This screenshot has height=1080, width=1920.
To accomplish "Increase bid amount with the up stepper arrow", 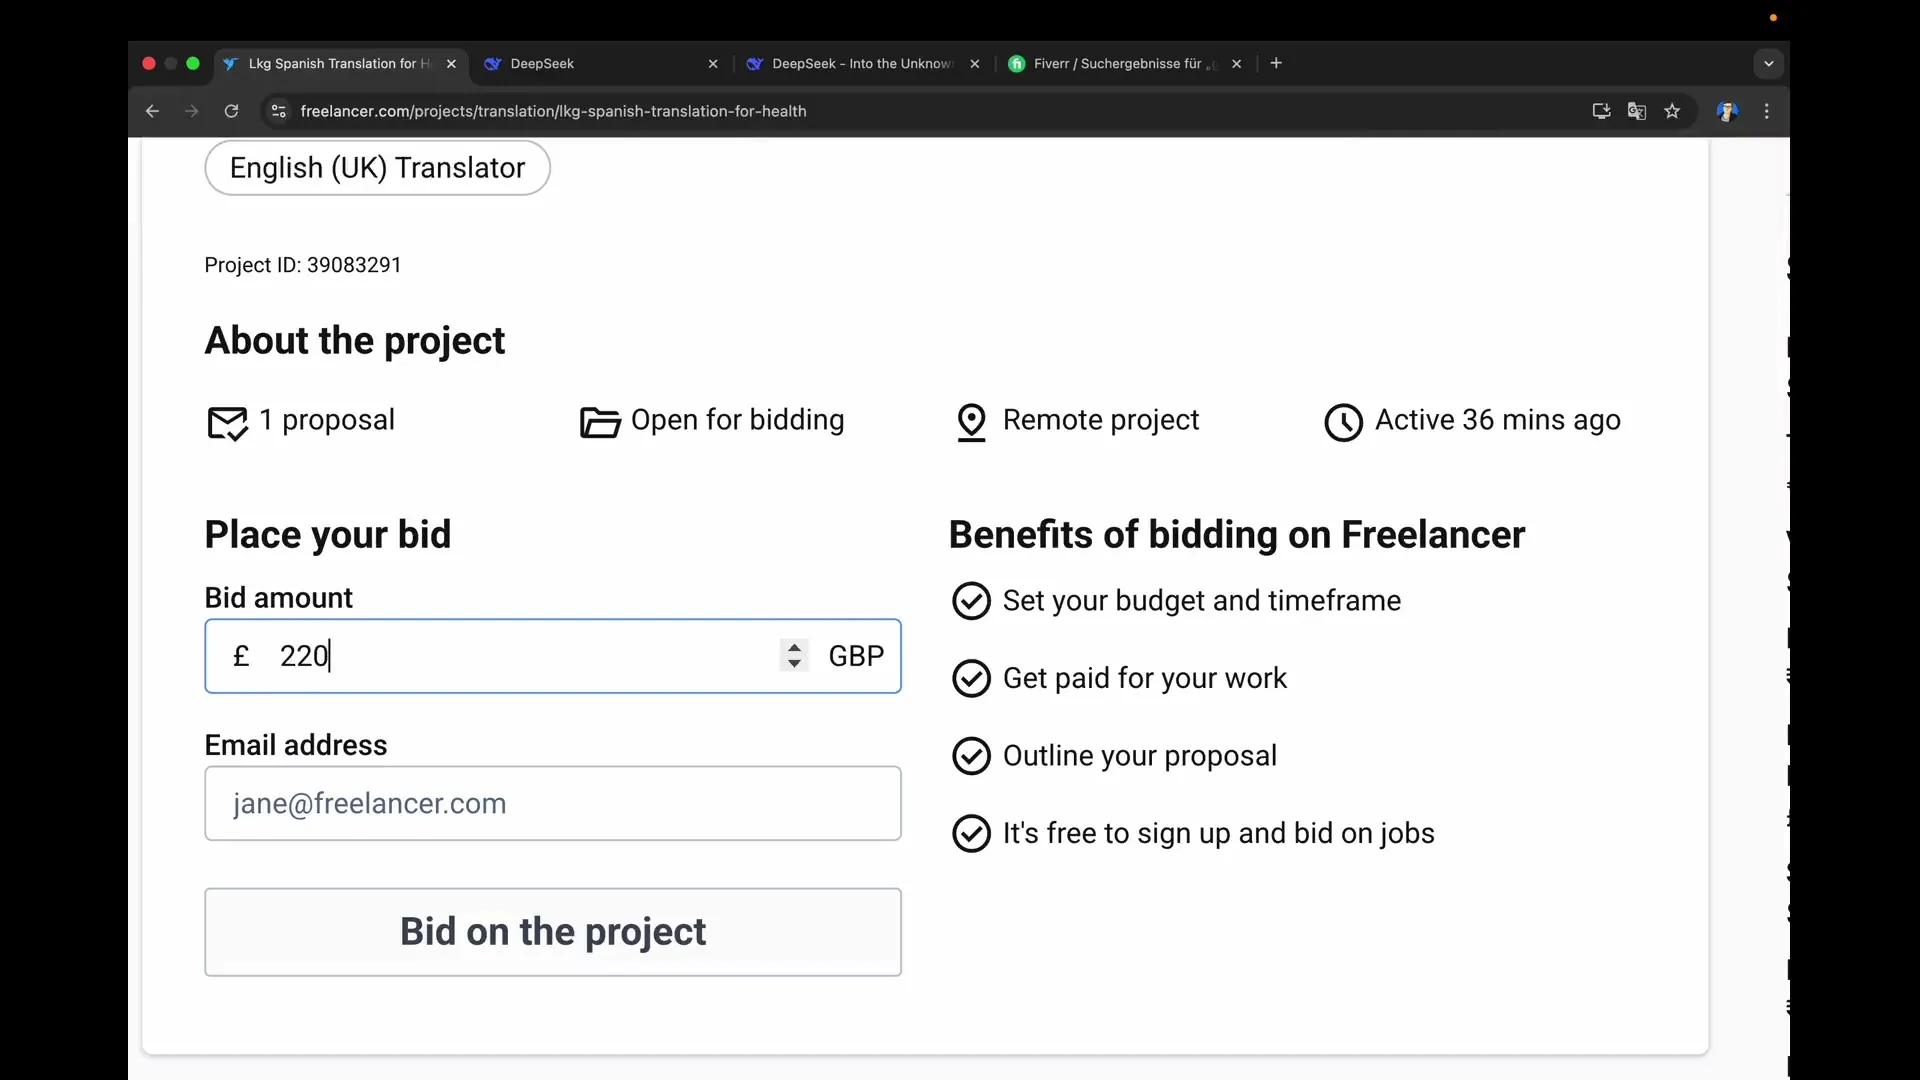I will [794, 647].
